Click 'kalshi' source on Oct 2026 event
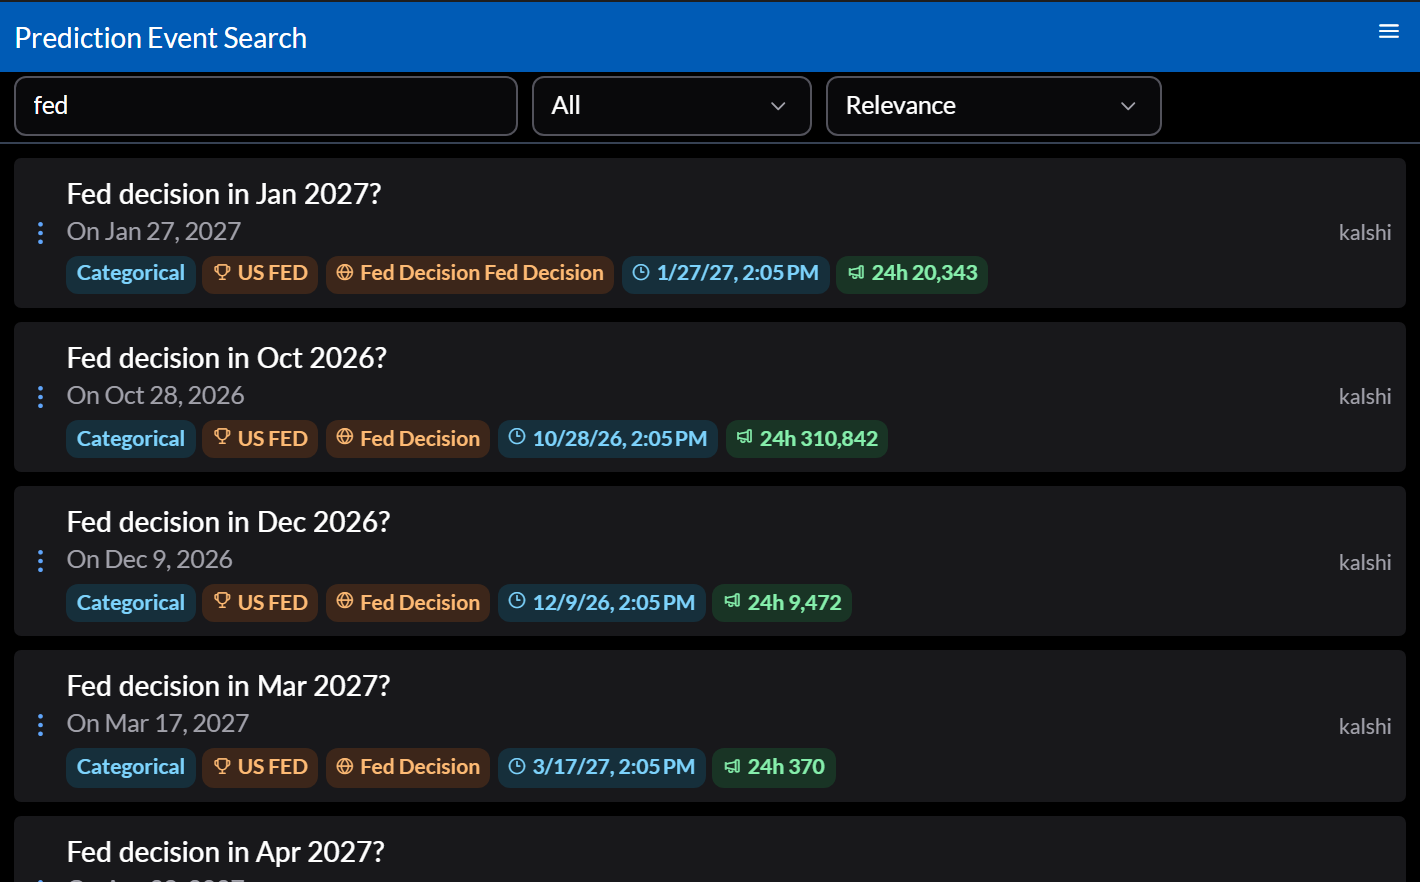The height and width of the screenshot is (882, 1420). [x=1365, y=397]
